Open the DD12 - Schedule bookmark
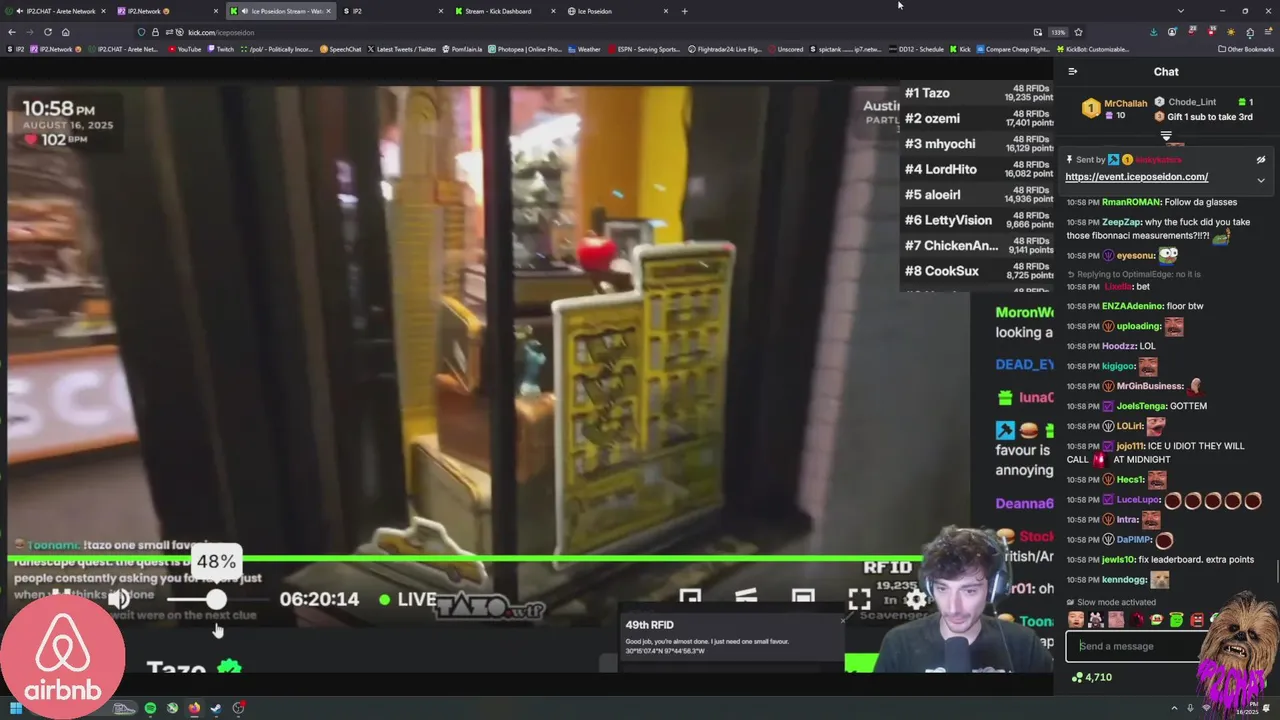Image resolution: width=1280 pixels, height=720 pixels. [915, 49]
